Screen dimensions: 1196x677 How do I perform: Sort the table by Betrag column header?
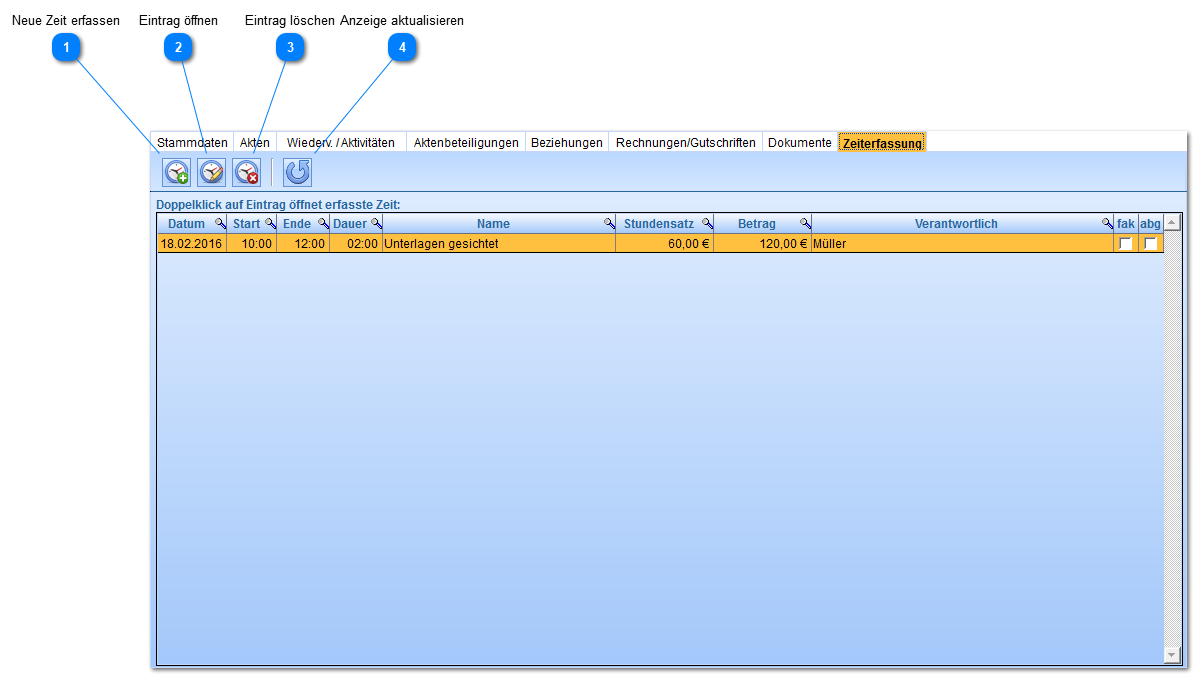tap(756, 224)
